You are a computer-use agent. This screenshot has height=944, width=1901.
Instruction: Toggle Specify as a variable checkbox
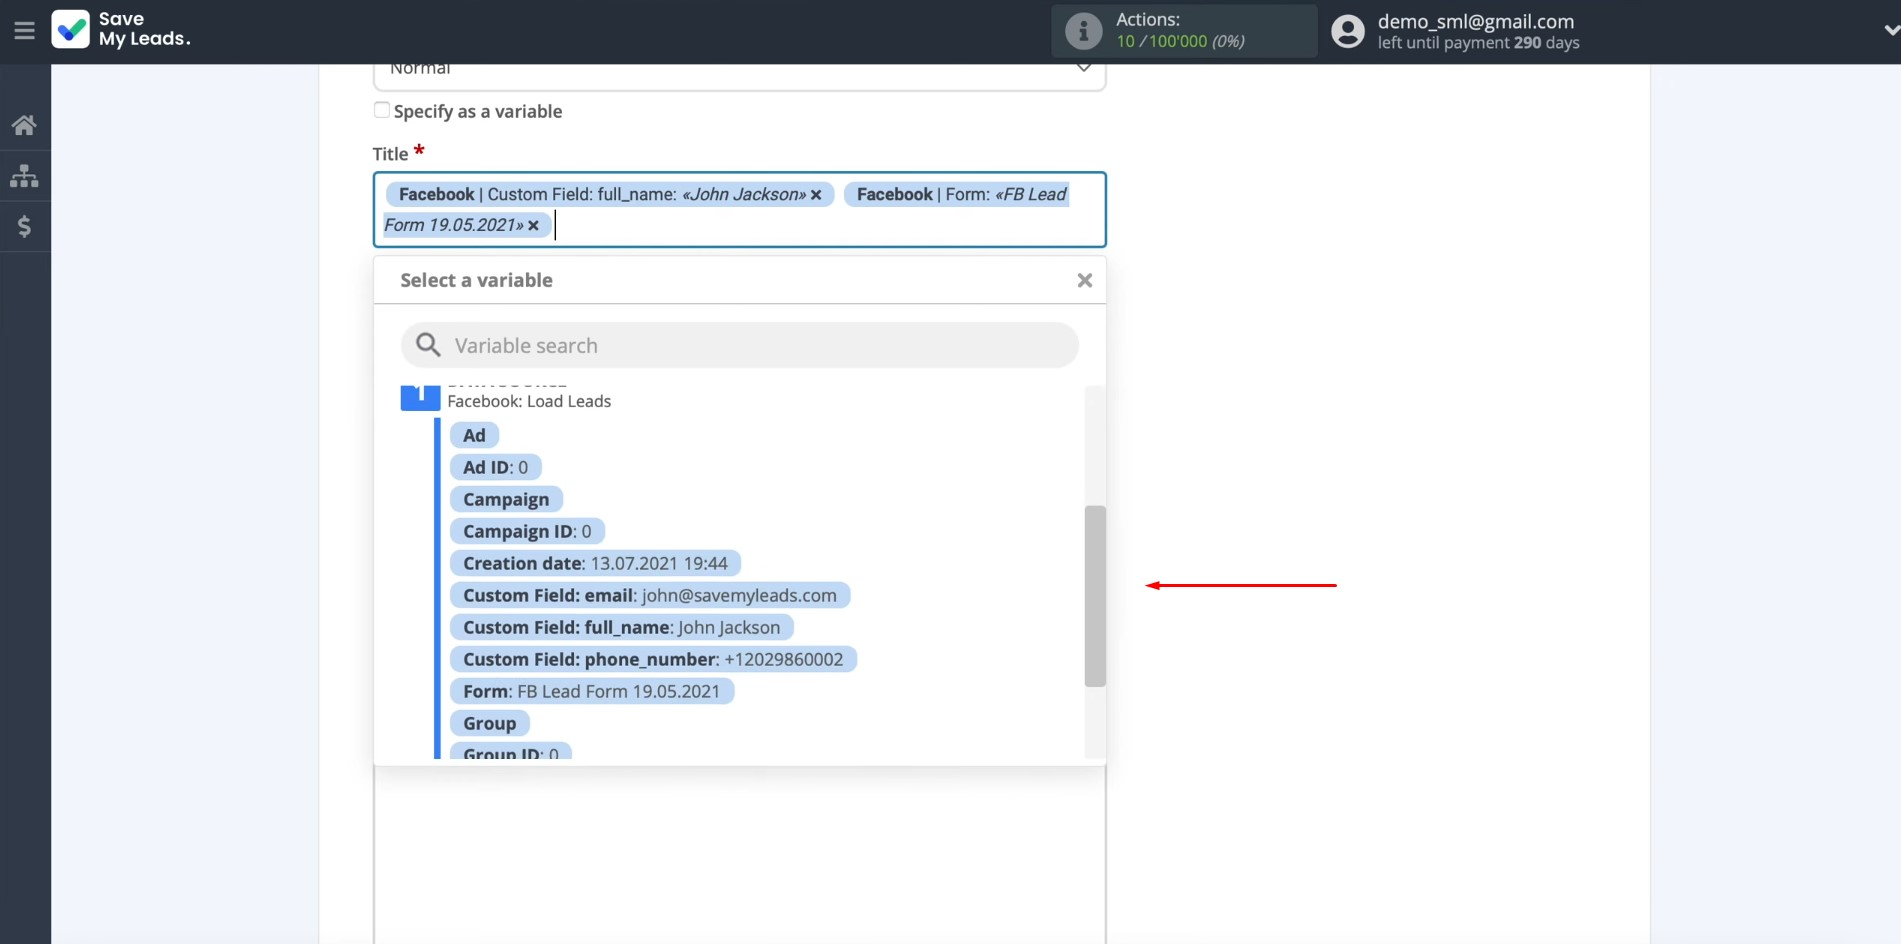coord(382,110)
